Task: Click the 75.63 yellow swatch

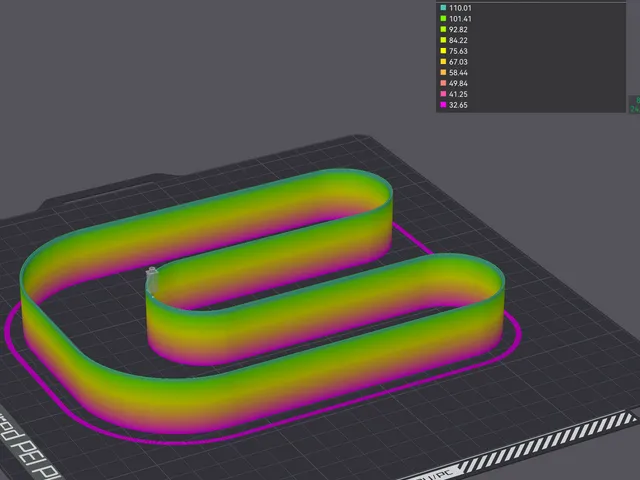Action: [443, 51]
